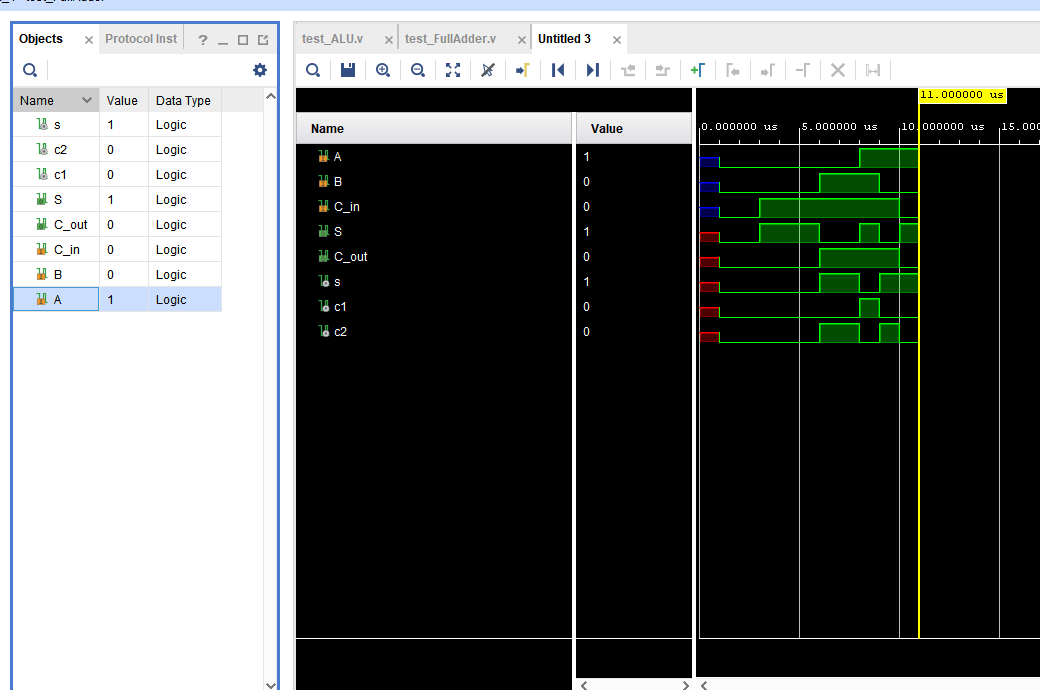Close the test_FullAdder.v tab
The image size is (1040, 690).
[522, 40]
